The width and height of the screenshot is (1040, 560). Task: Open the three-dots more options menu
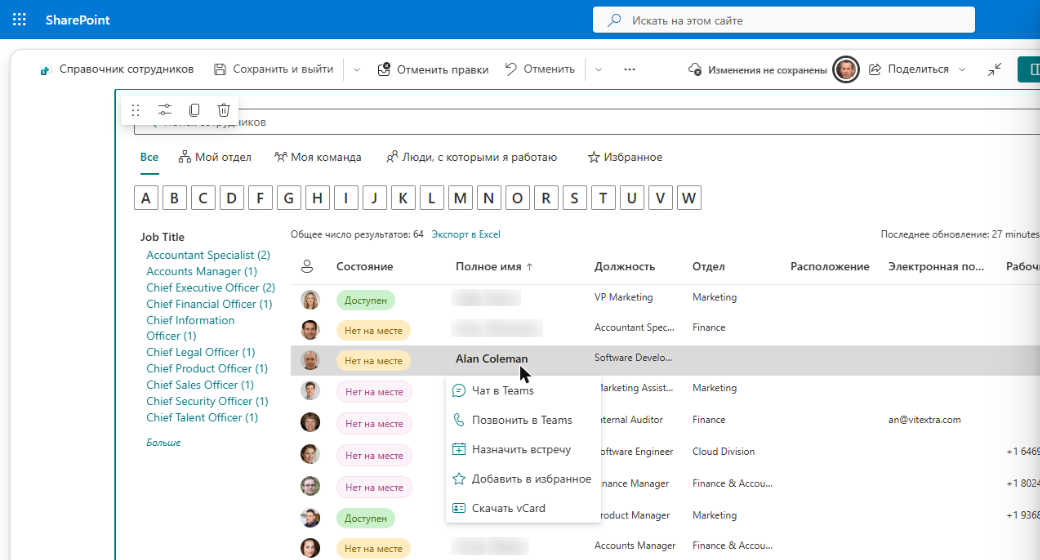tap(629, 69)
